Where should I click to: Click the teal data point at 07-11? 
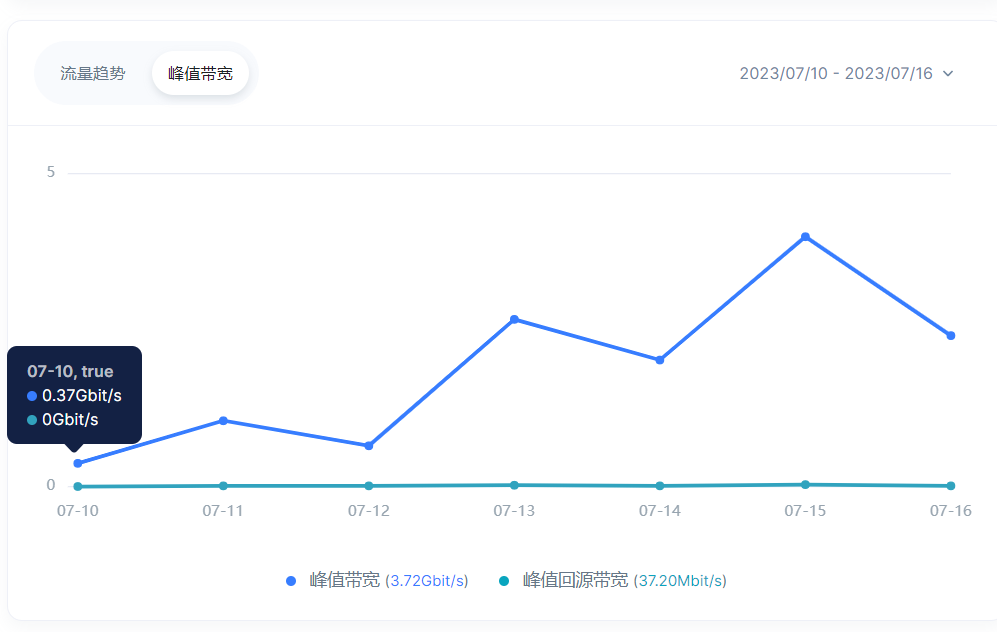223,486
